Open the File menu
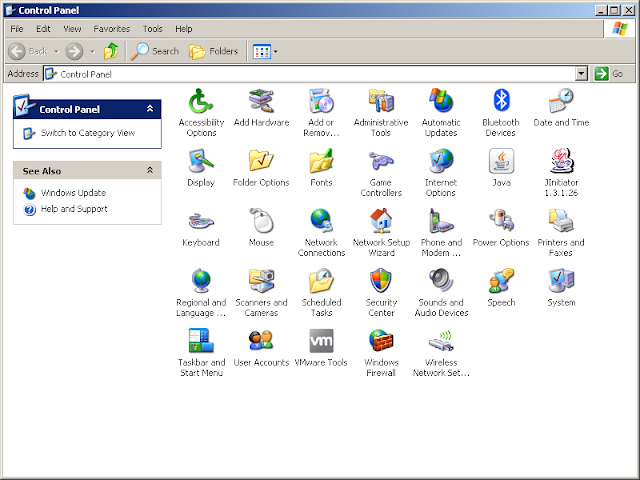The height and width of the screenshot is (480, 640). click(17, 29)
